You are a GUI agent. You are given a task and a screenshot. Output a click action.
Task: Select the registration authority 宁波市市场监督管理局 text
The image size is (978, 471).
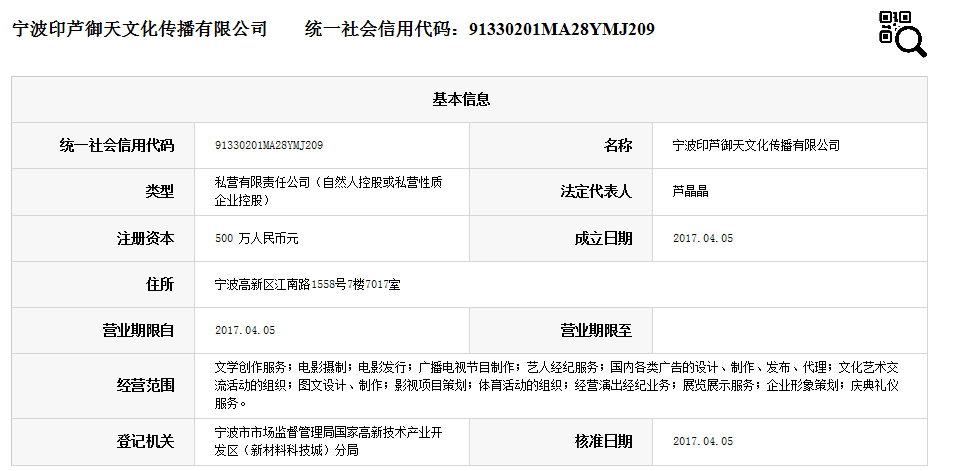click(329, 441)
